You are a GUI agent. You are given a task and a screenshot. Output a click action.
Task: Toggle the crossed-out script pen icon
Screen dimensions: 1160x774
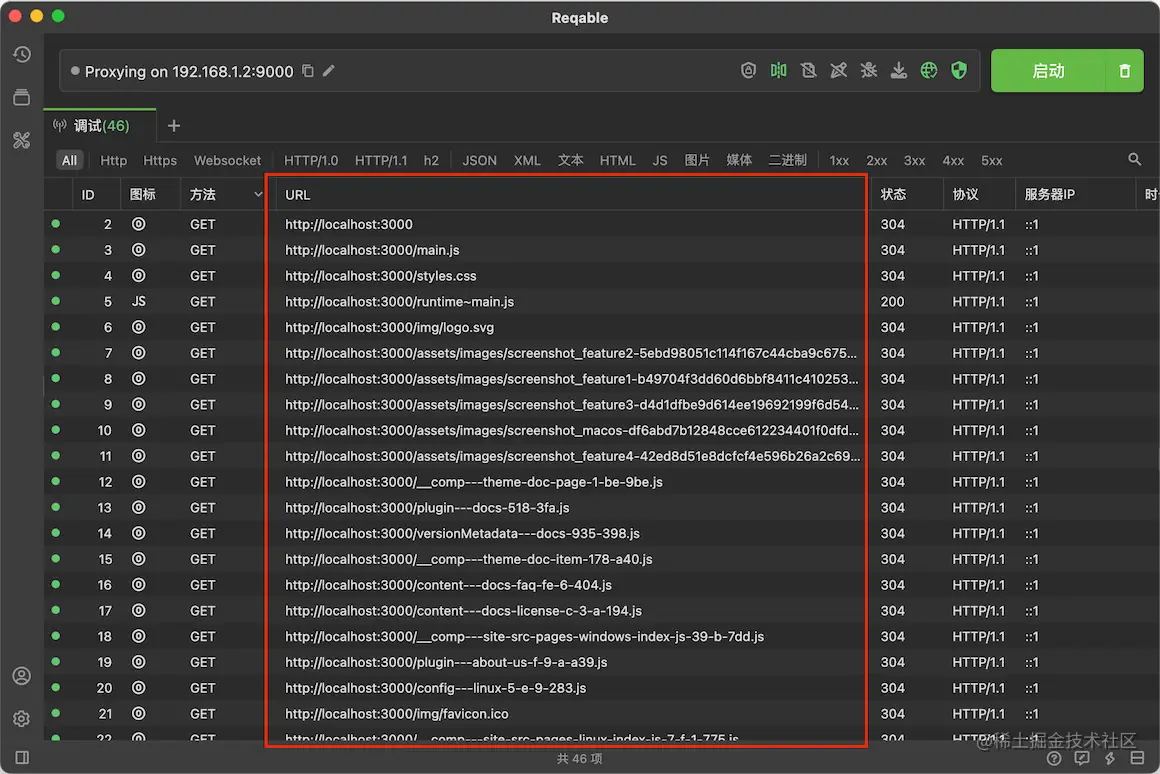click(838, 70)
